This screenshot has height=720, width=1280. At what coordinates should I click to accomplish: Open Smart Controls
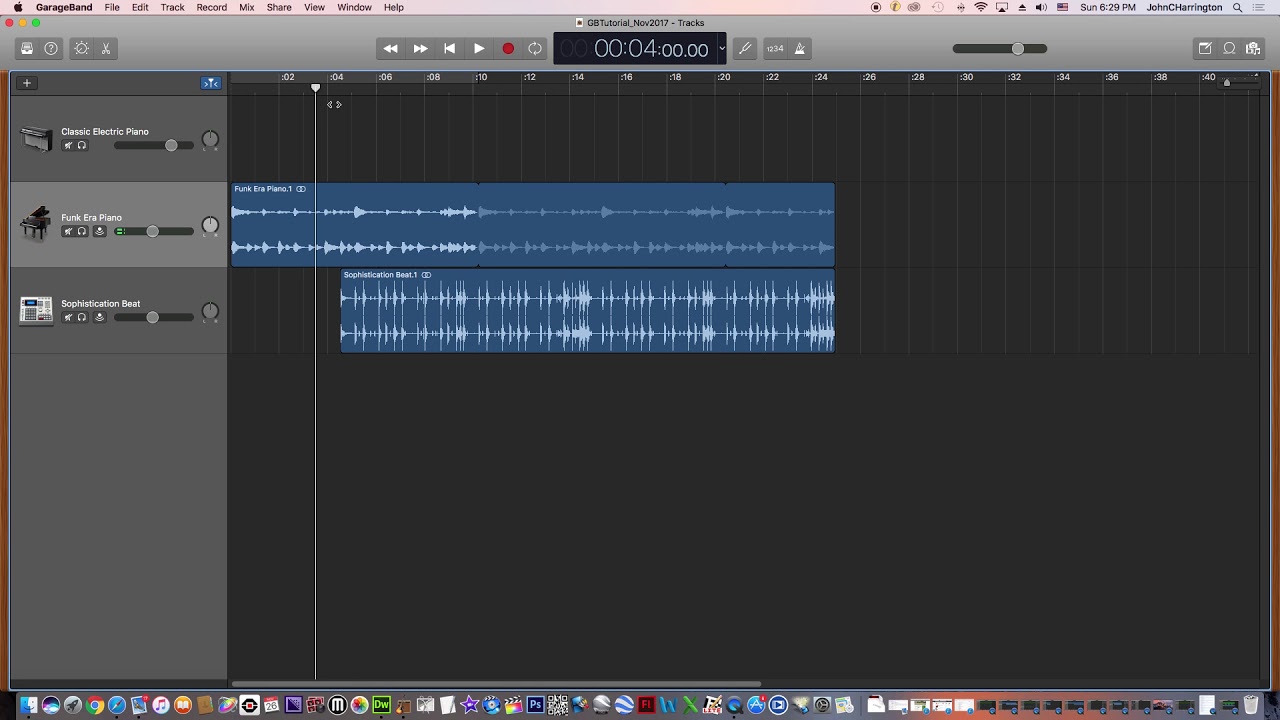[82, 48]
